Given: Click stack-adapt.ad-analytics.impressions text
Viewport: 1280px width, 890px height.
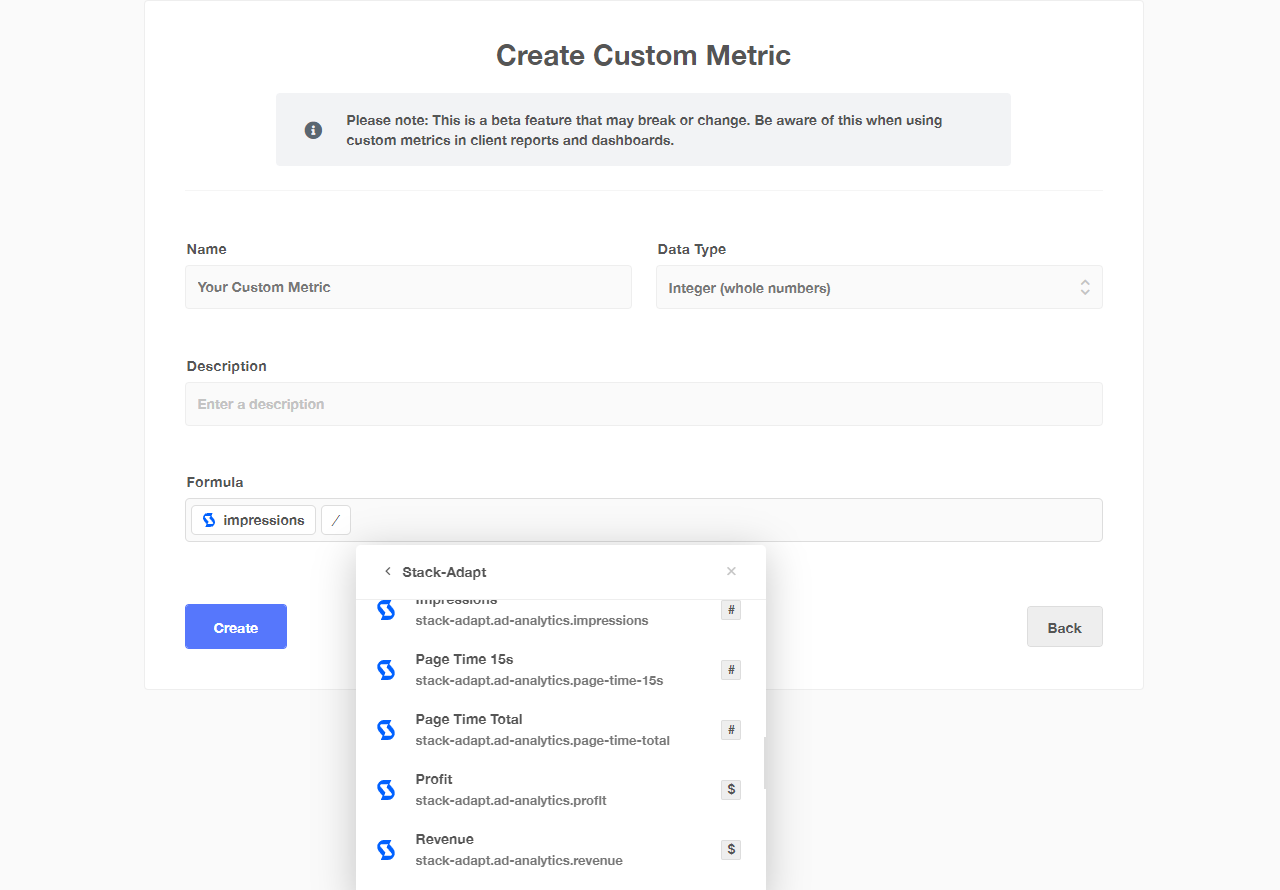Looking at the screenshot, I should [x=532, y=620].
